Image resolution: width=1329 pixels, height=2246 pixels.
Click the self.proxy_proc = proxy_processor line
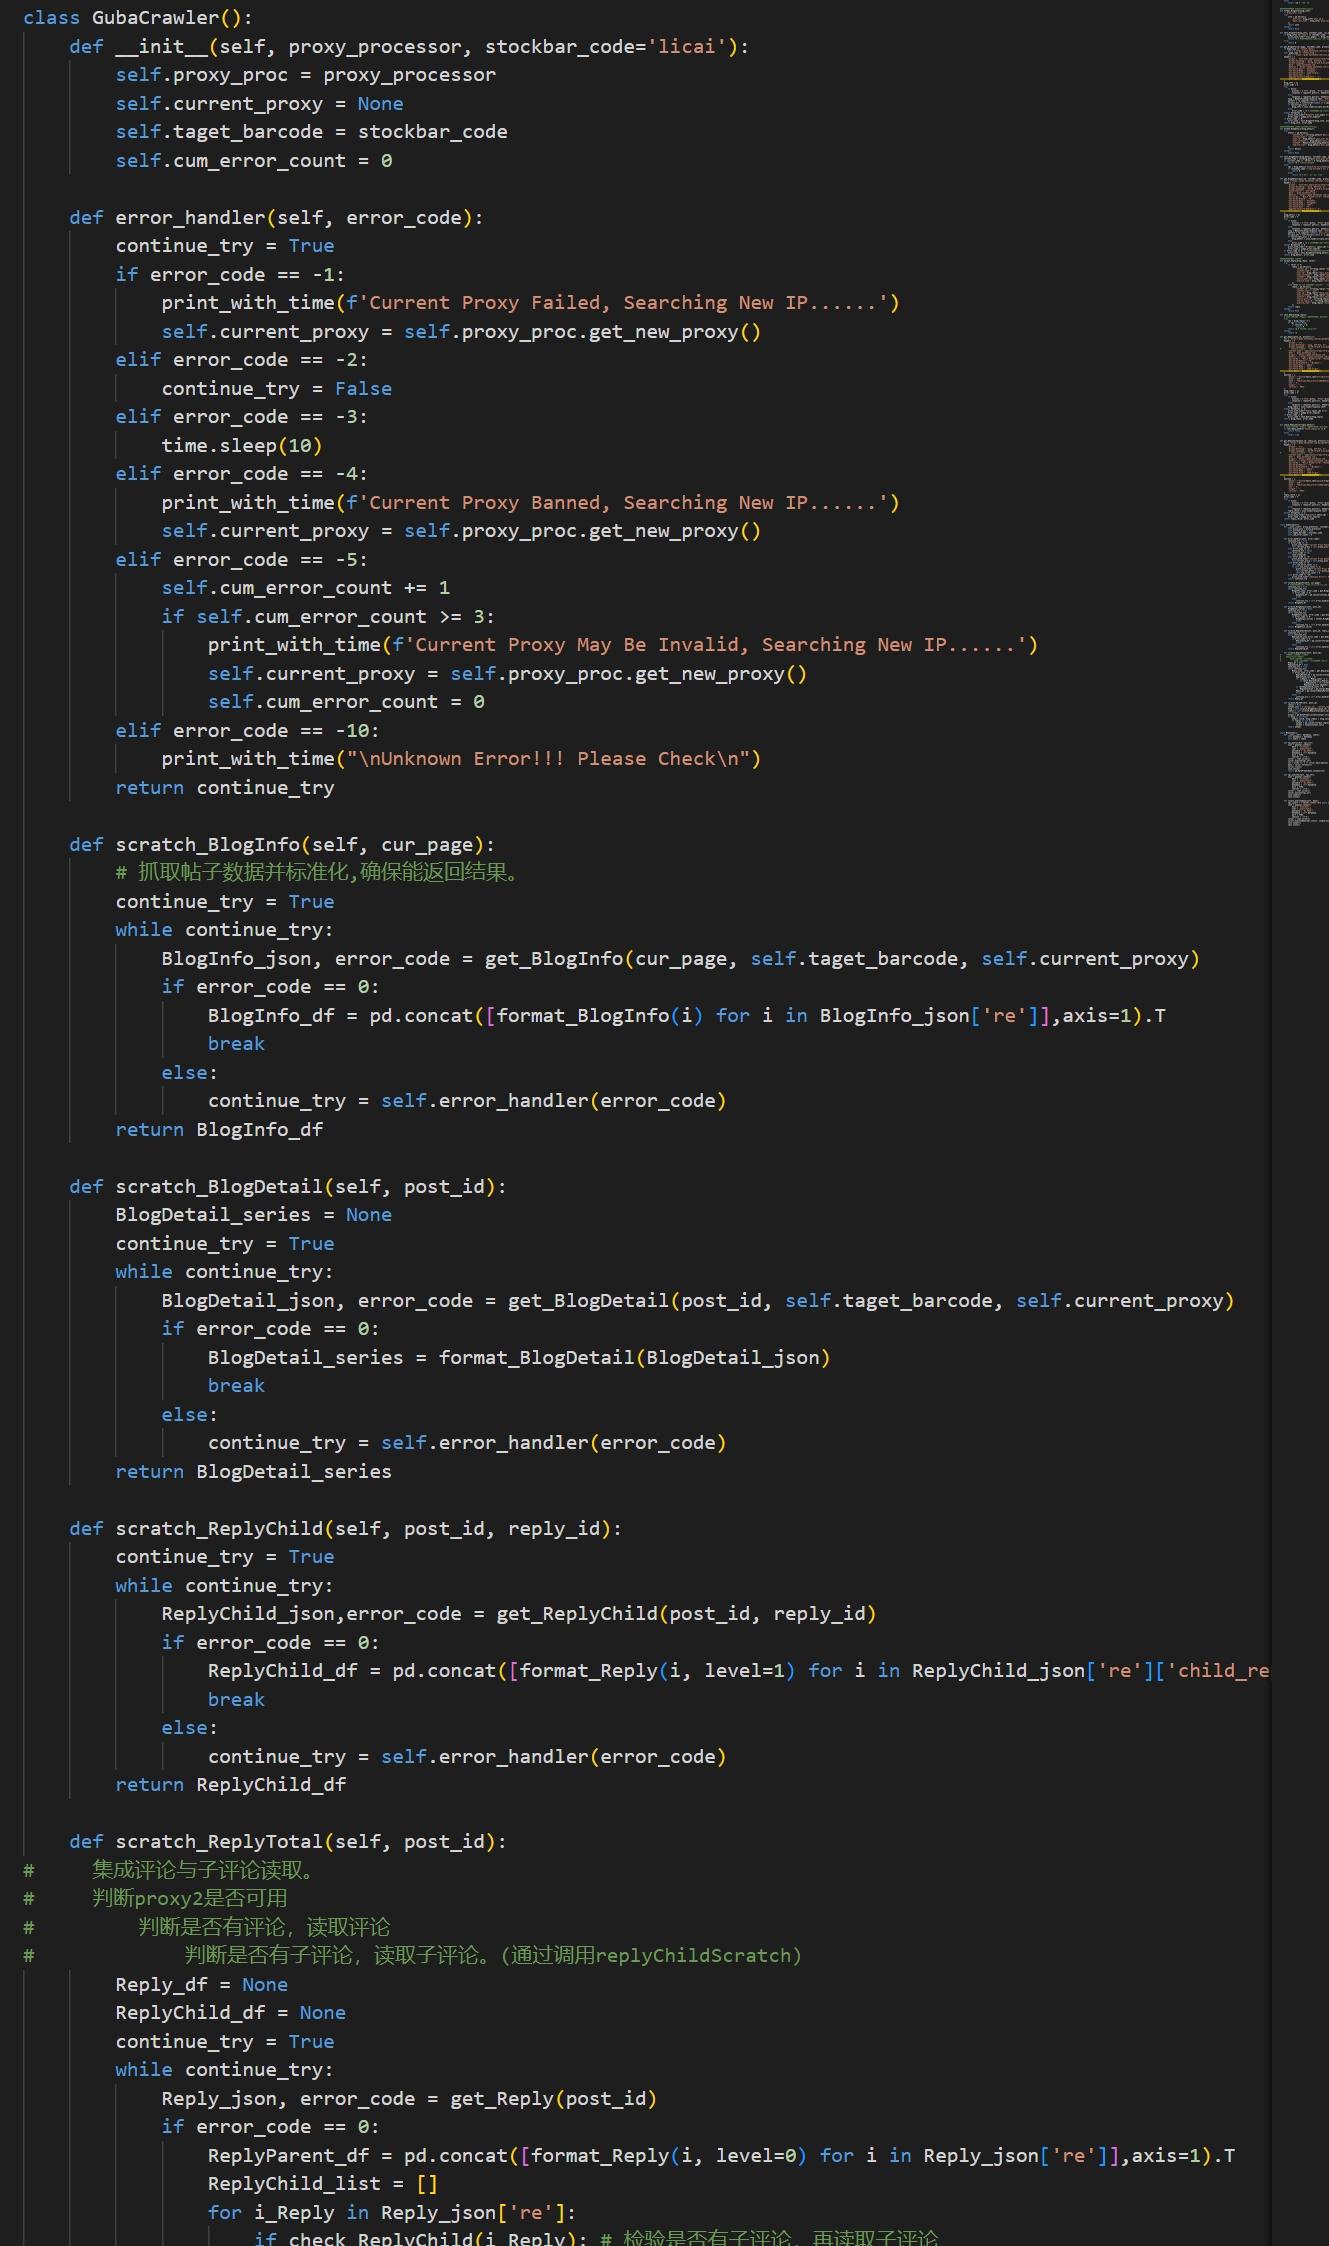point(305,74)
